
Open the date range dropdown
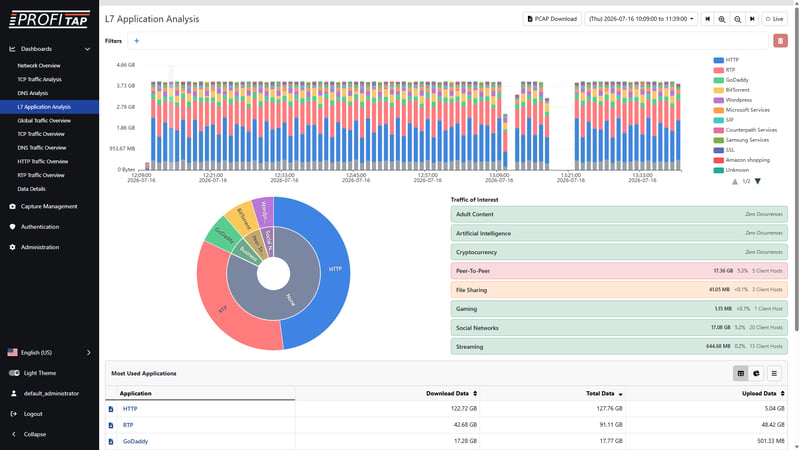tap(641, 19)
